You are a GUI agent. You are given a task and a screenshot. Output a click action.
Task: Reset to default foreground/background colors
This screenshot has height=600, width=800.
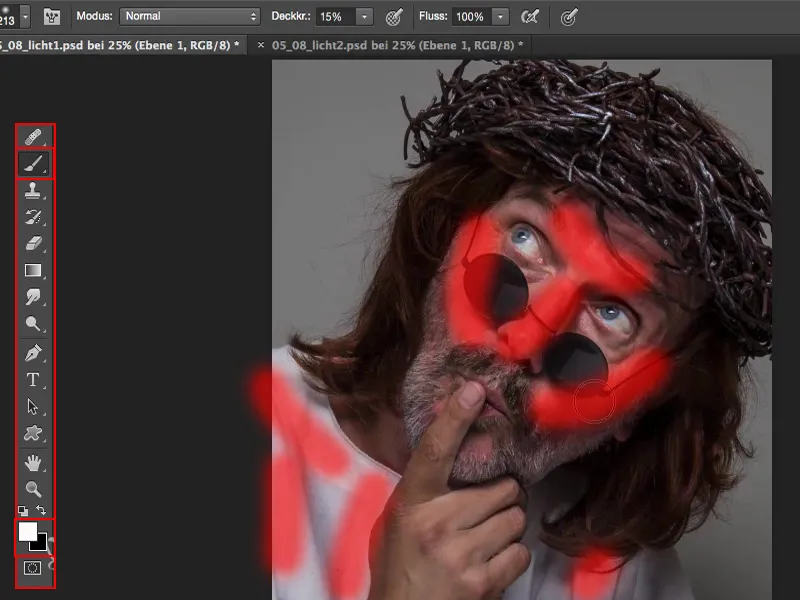tap(23, 510)
